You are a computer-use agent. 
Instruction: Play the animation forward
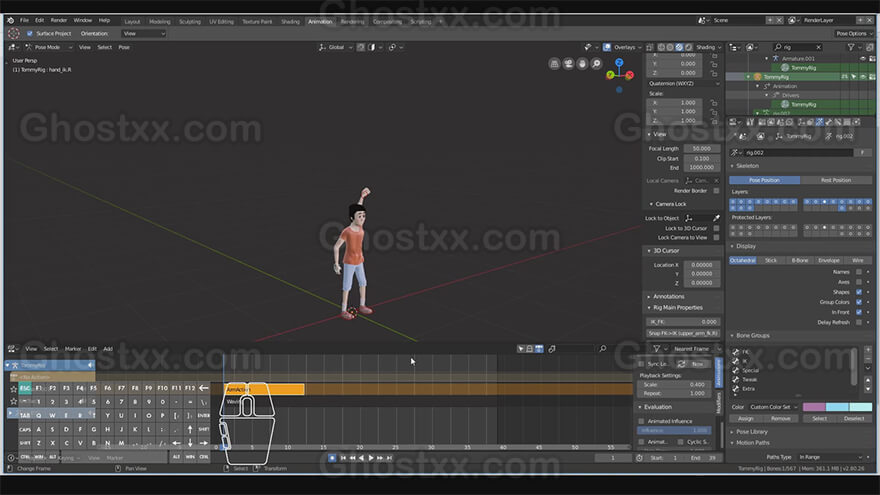pos(370,458)
